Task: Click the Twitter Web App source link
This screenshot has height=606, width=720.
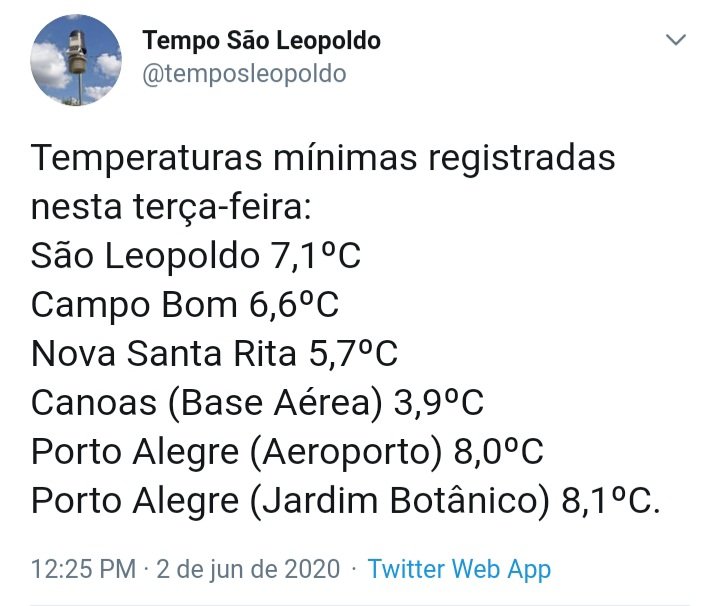Action: [x=459, y=570]
